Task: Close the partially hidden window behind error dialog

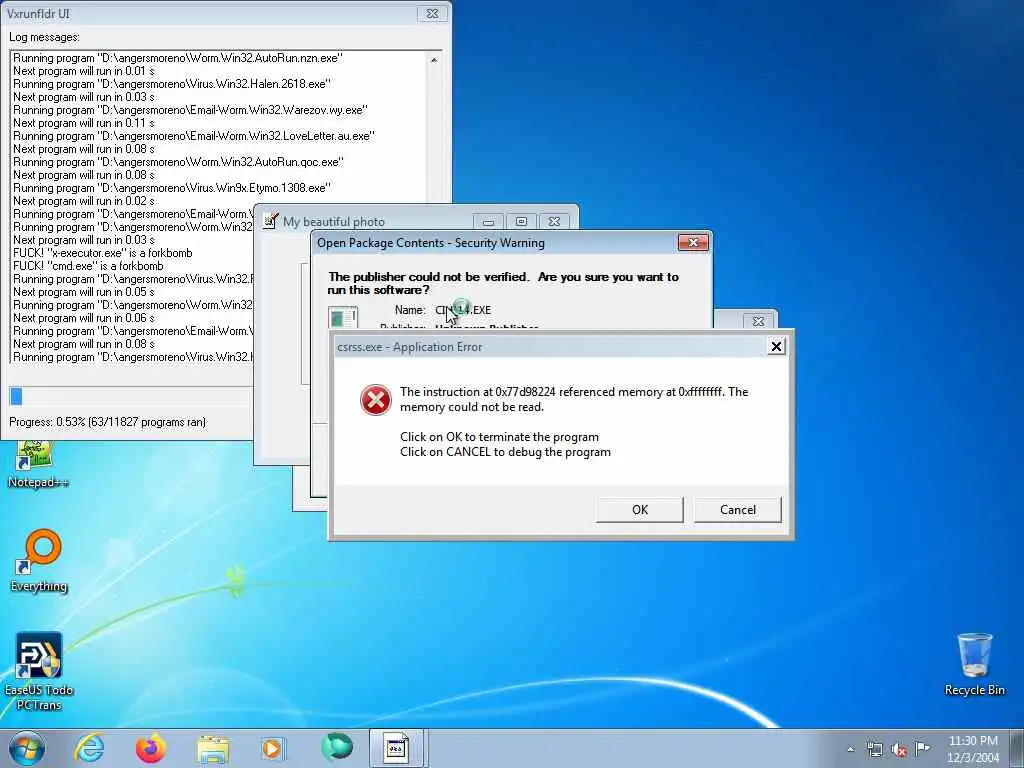Action: pyautogui.click(x=758, y=321)
